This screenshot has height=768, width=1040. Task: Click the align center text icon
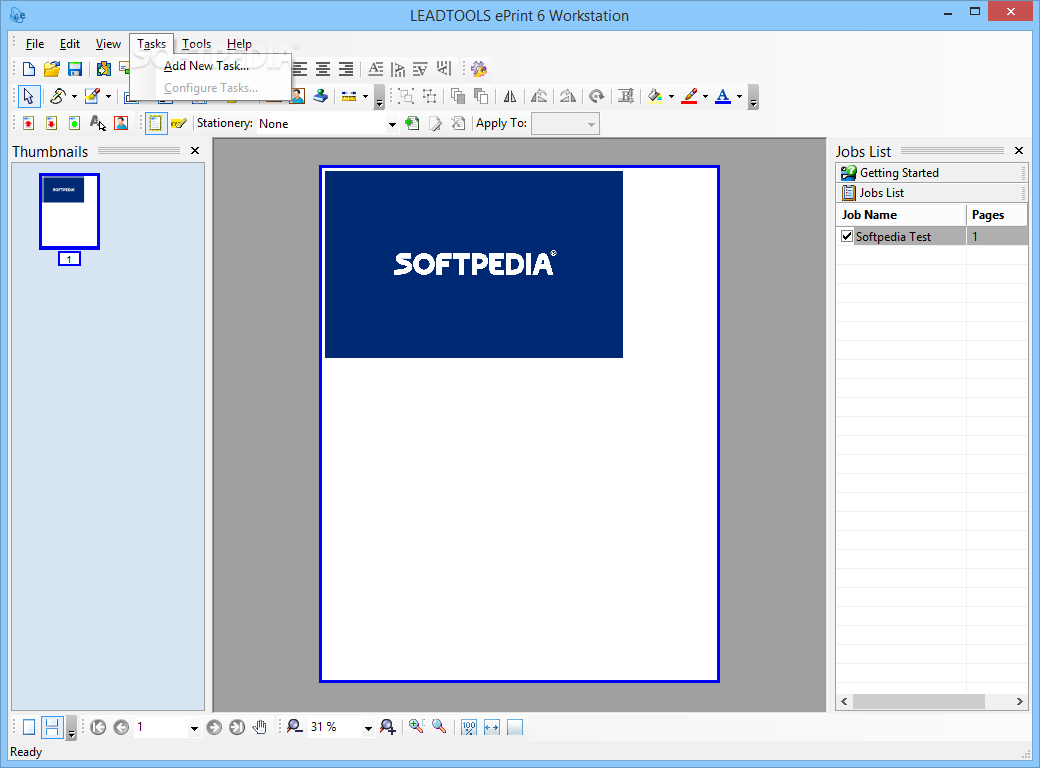[323, 69]
